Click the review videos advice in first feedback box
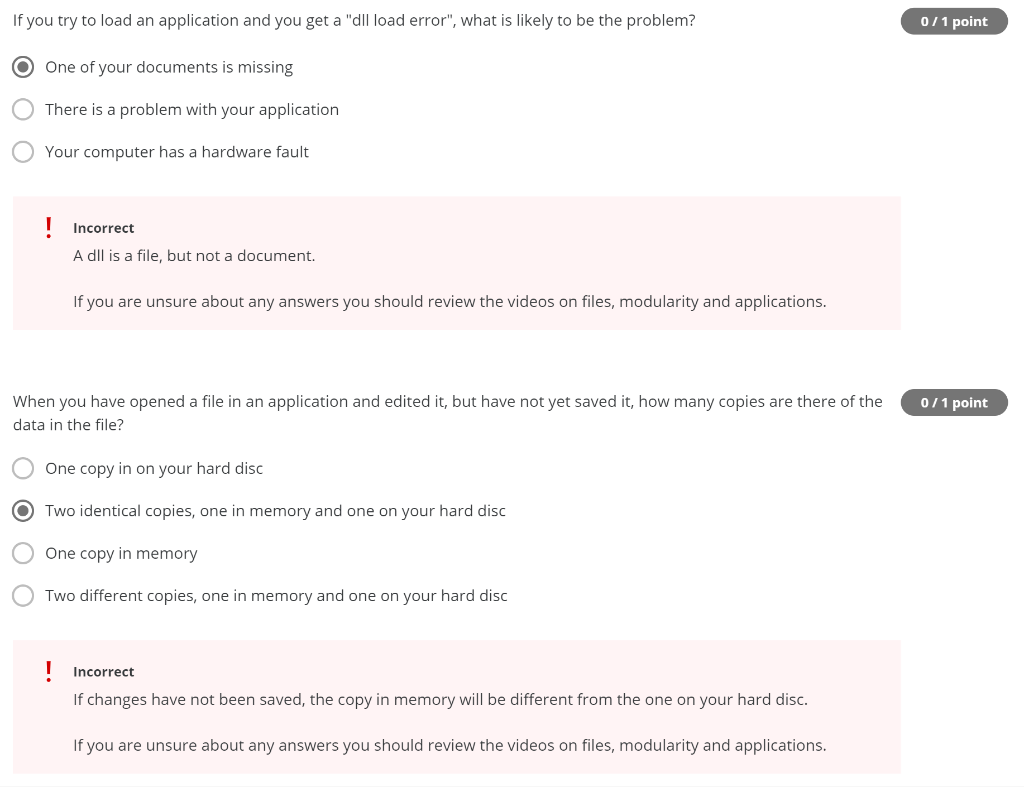 (448, 301)
